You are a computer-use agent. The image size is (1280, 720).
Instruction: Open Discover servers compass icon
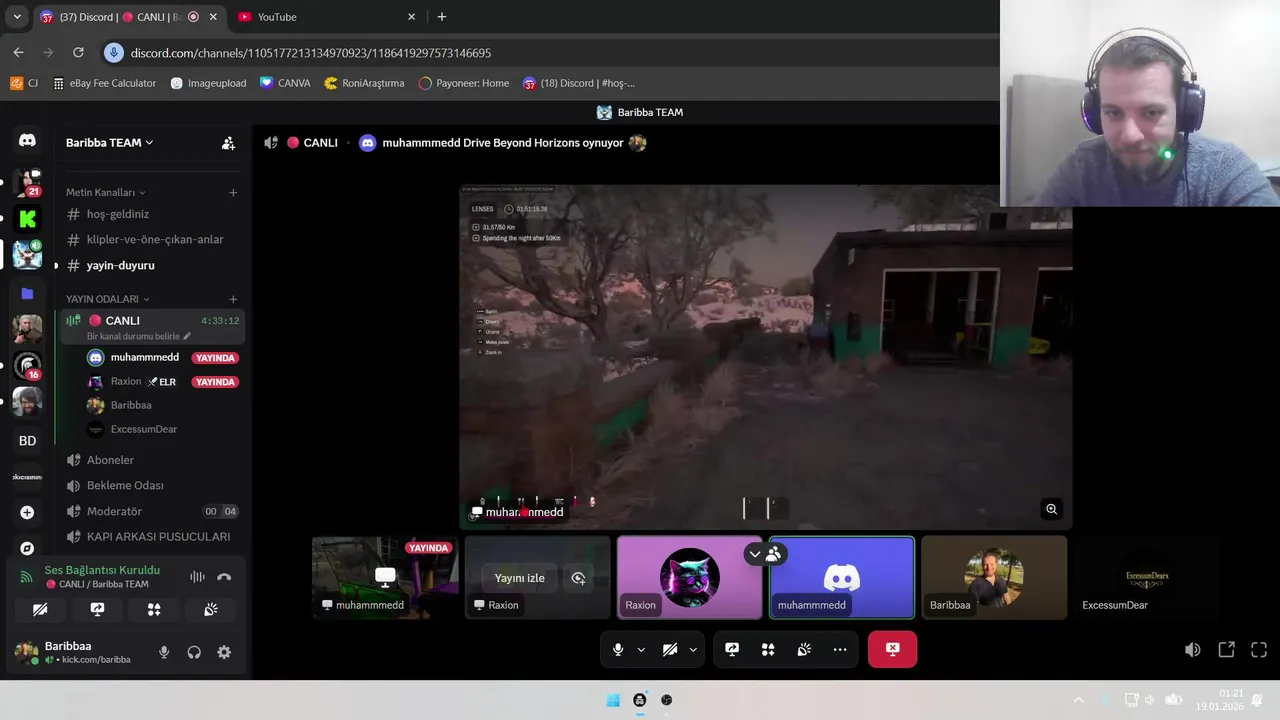(27, 548)
